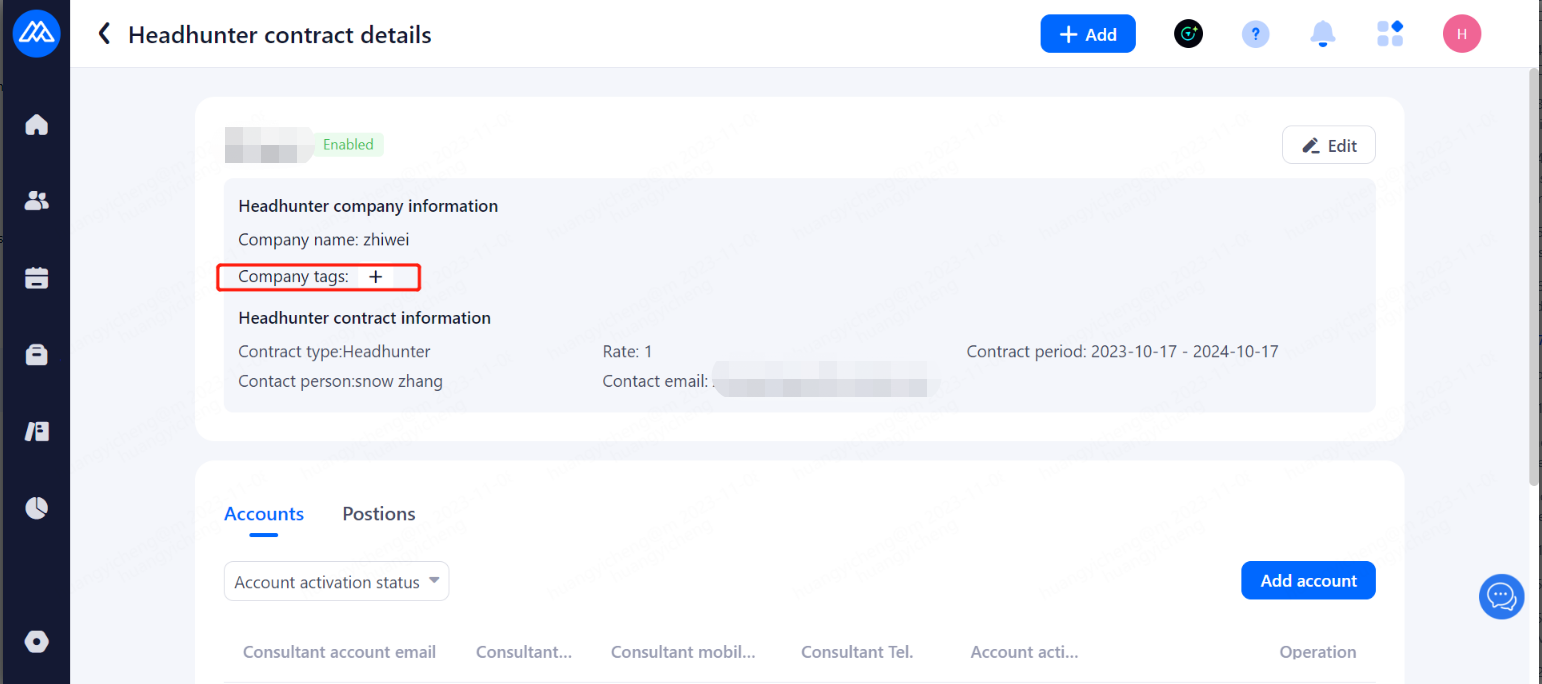Click the Add account button
Screen dimensions: 1542x684
pos(1308,581)
